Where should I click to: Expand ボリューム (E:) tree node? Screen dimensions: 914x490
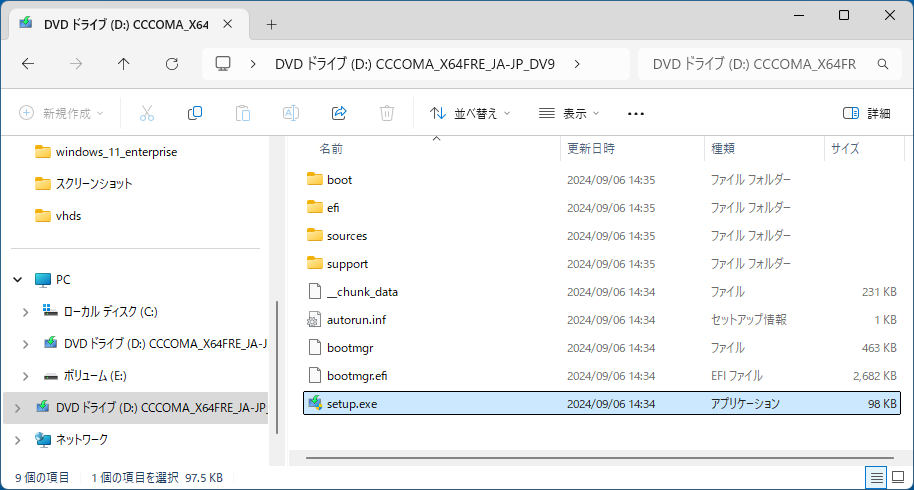pos(26,376)
